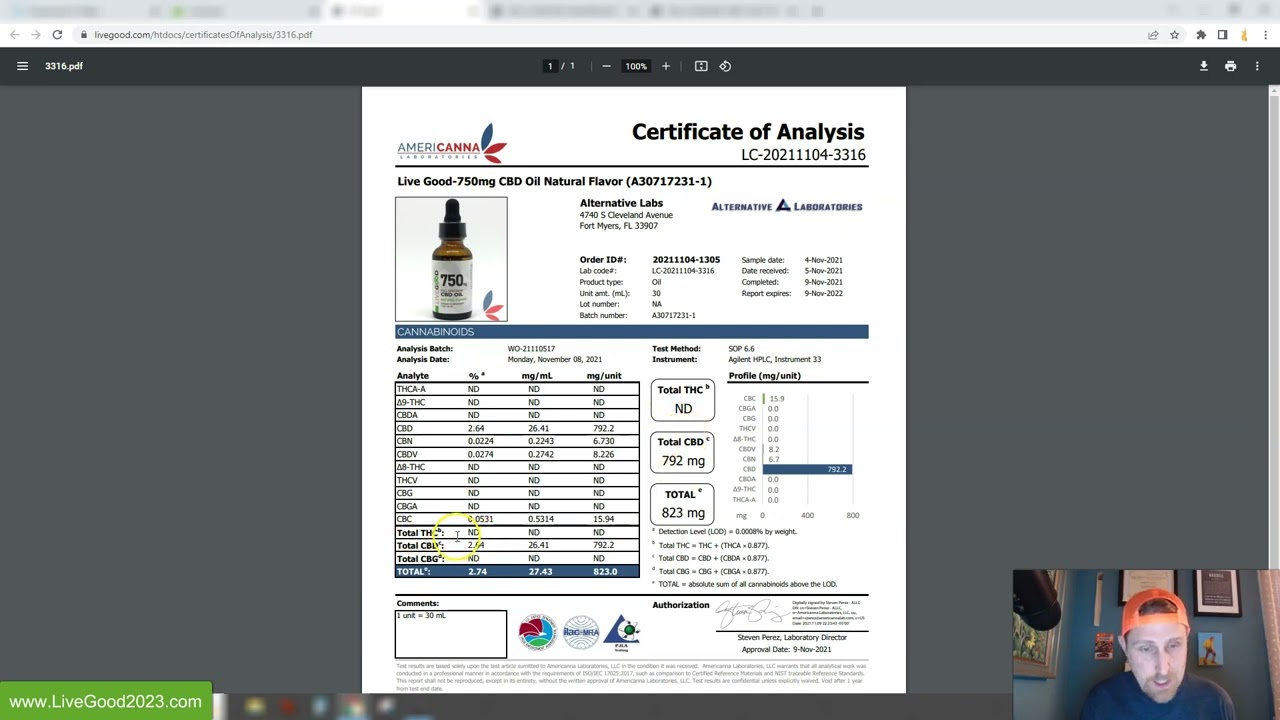Click the site lock icon in address bar

pos(84,35)
